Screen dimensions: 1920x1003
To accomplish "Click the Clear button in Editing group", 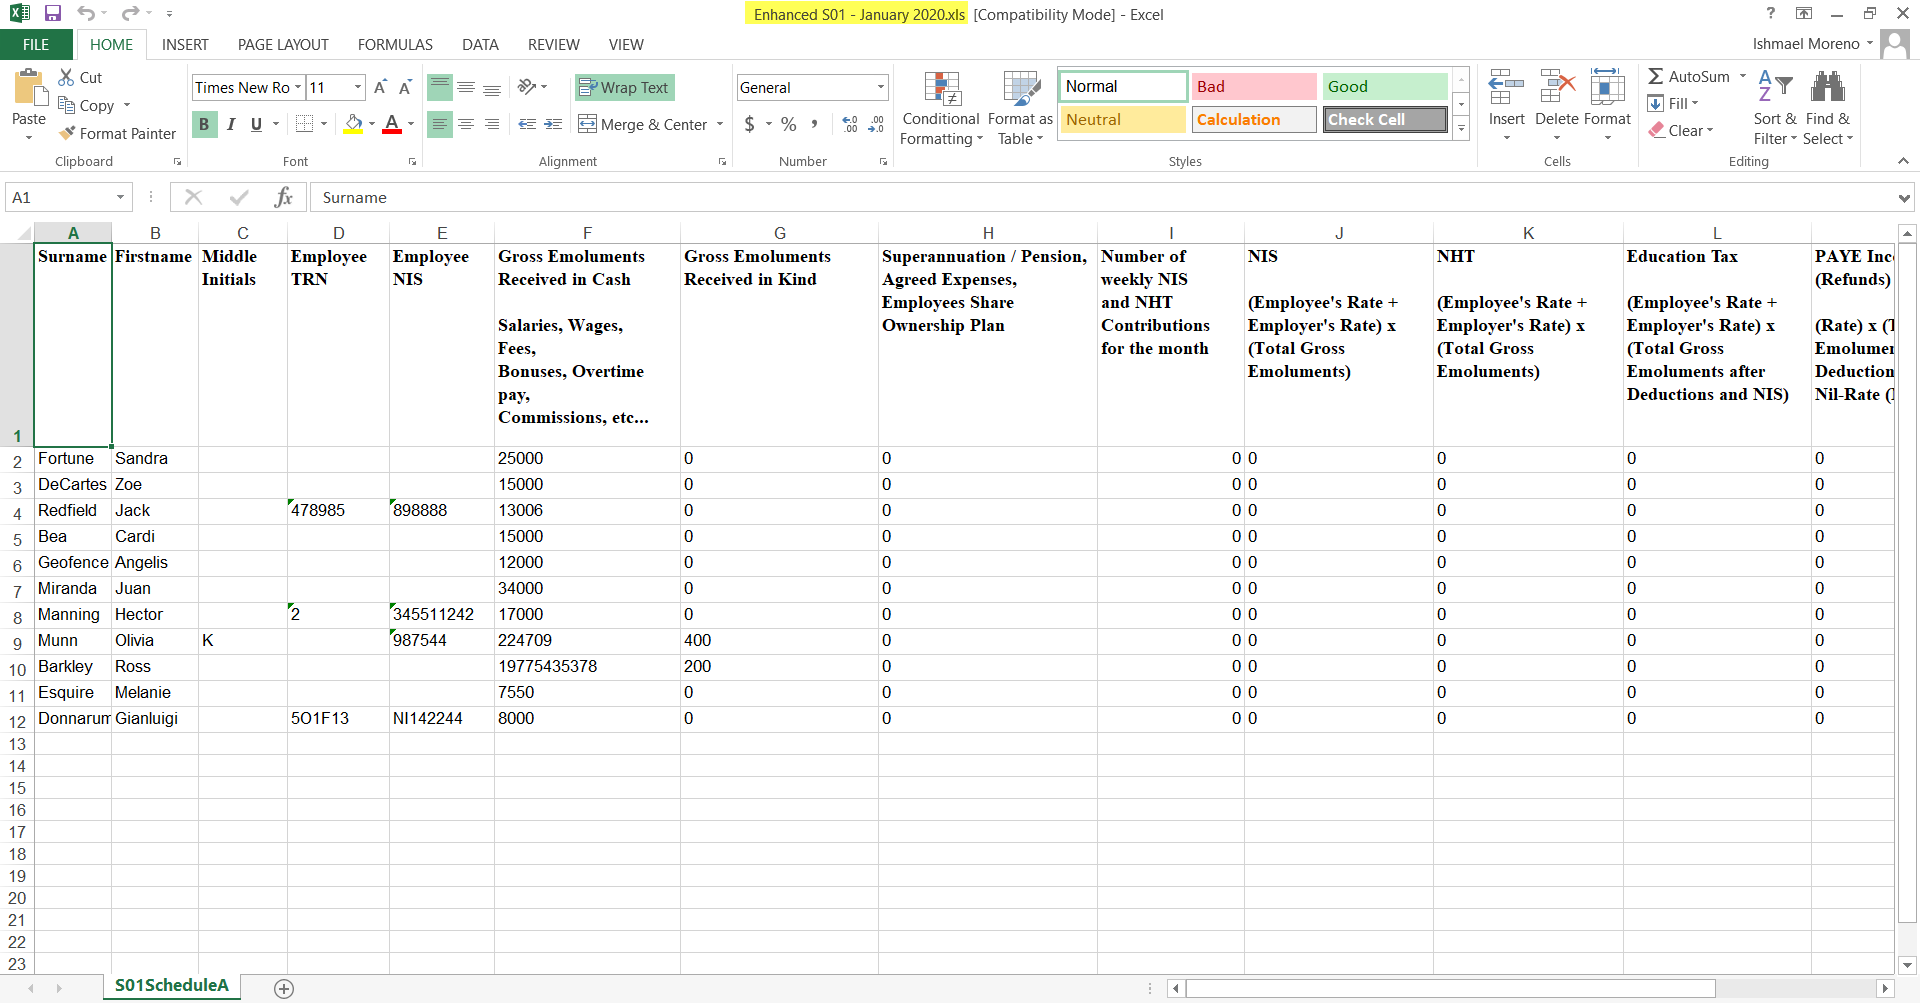I will point(1682,130).
